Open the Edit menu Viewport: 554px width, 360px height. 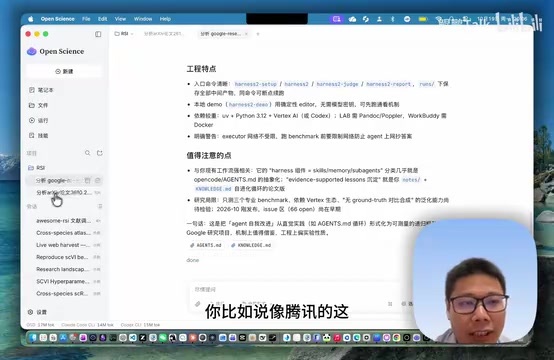(102, 19)
